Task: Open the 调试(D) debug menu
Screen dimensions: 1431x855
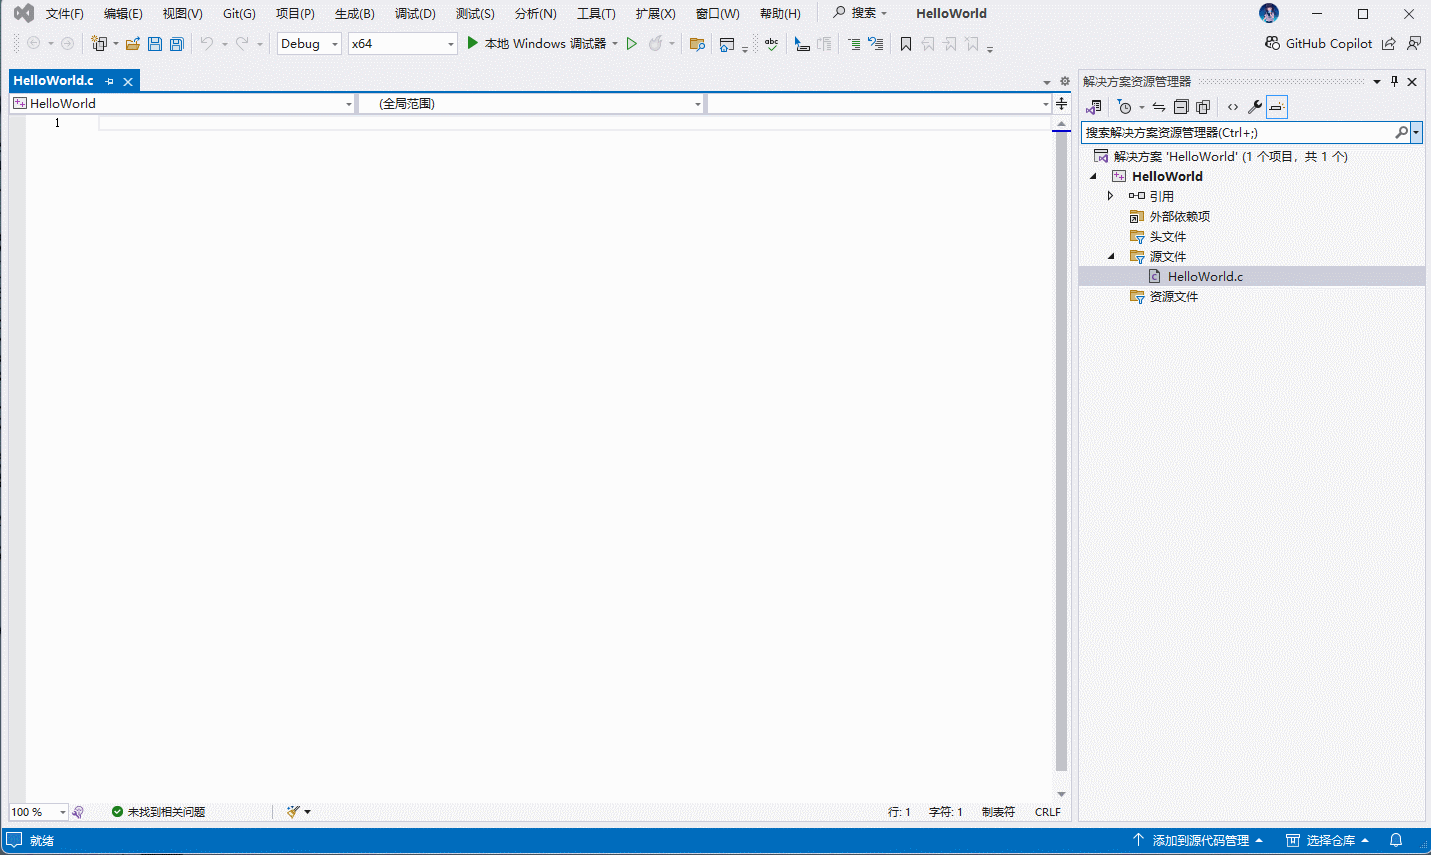Action: coord(415,14)
